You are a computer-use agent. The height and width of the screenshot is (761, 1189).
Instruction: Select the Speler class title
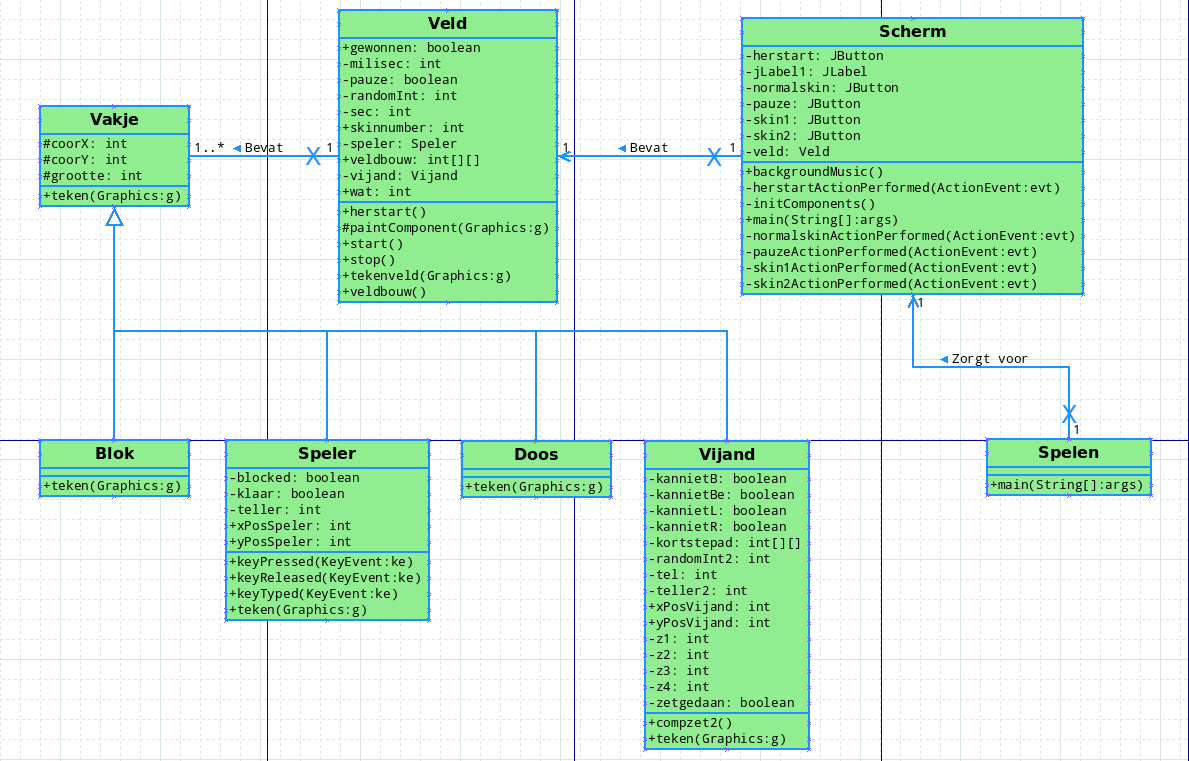coord(327,453)
